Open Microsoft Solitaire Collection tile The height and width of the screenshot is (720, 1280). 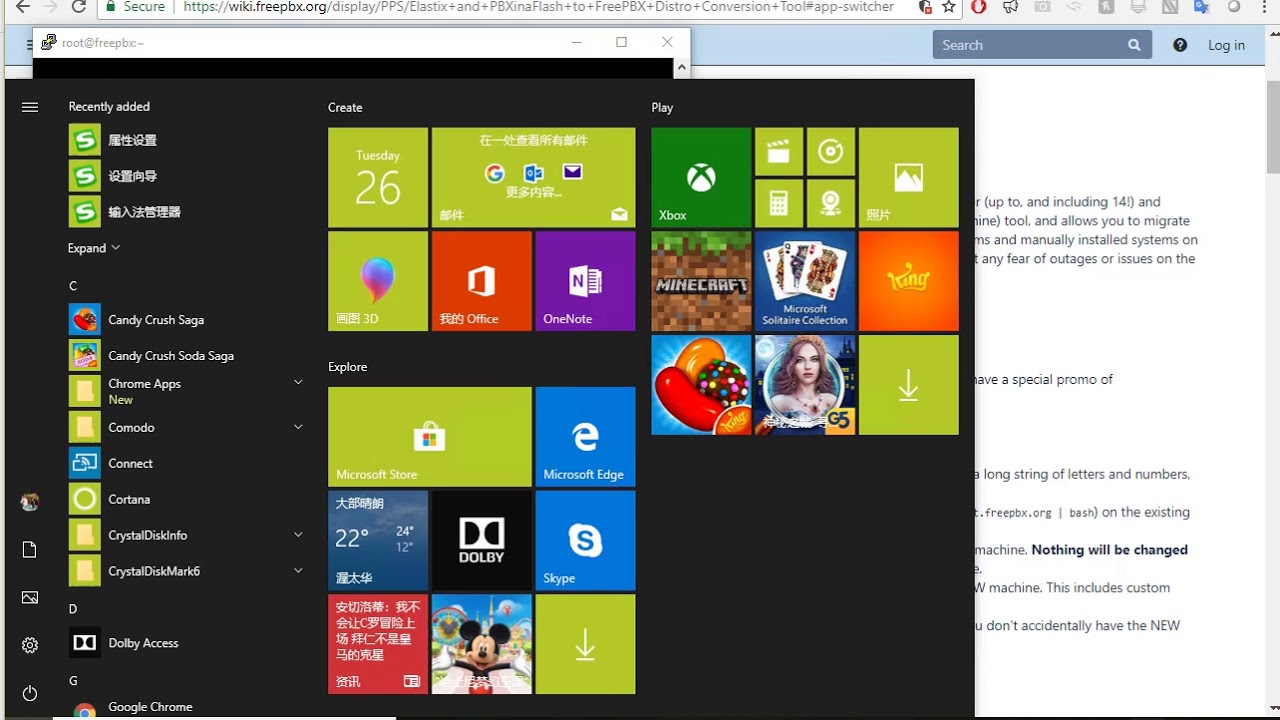tap(805, 281)
